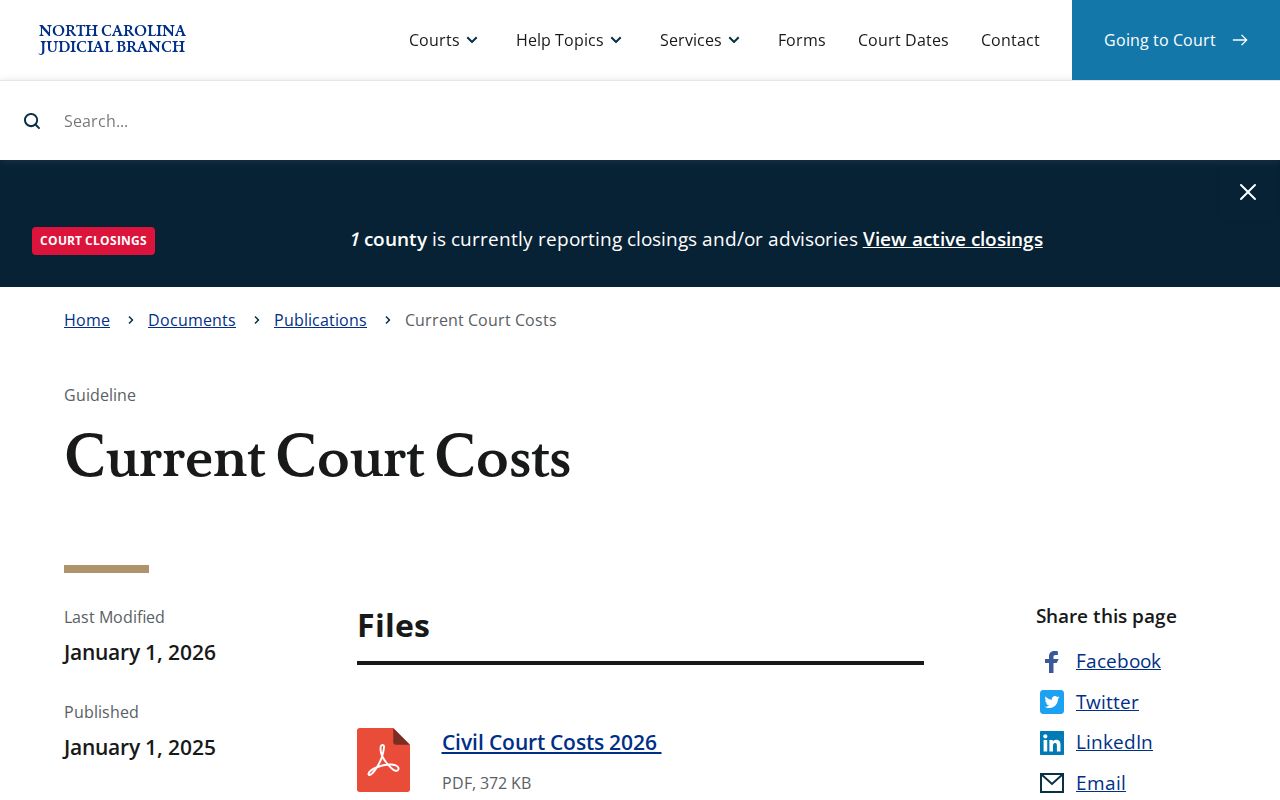The height and width of the screenshot is (800, 1280).
Task: Go to Documents breadcrumb link
Action: pyautogui.click(x=192, y=320)
